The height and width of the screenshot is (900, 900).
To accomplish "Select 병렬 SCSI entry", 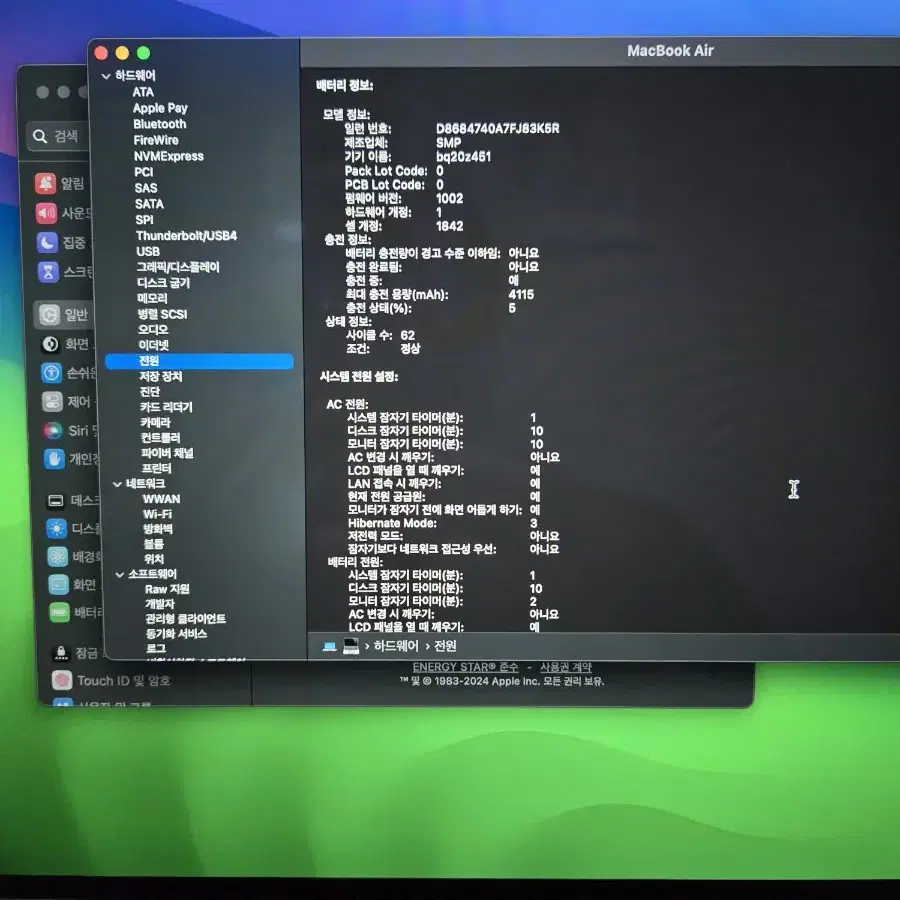I will (162, 314).
